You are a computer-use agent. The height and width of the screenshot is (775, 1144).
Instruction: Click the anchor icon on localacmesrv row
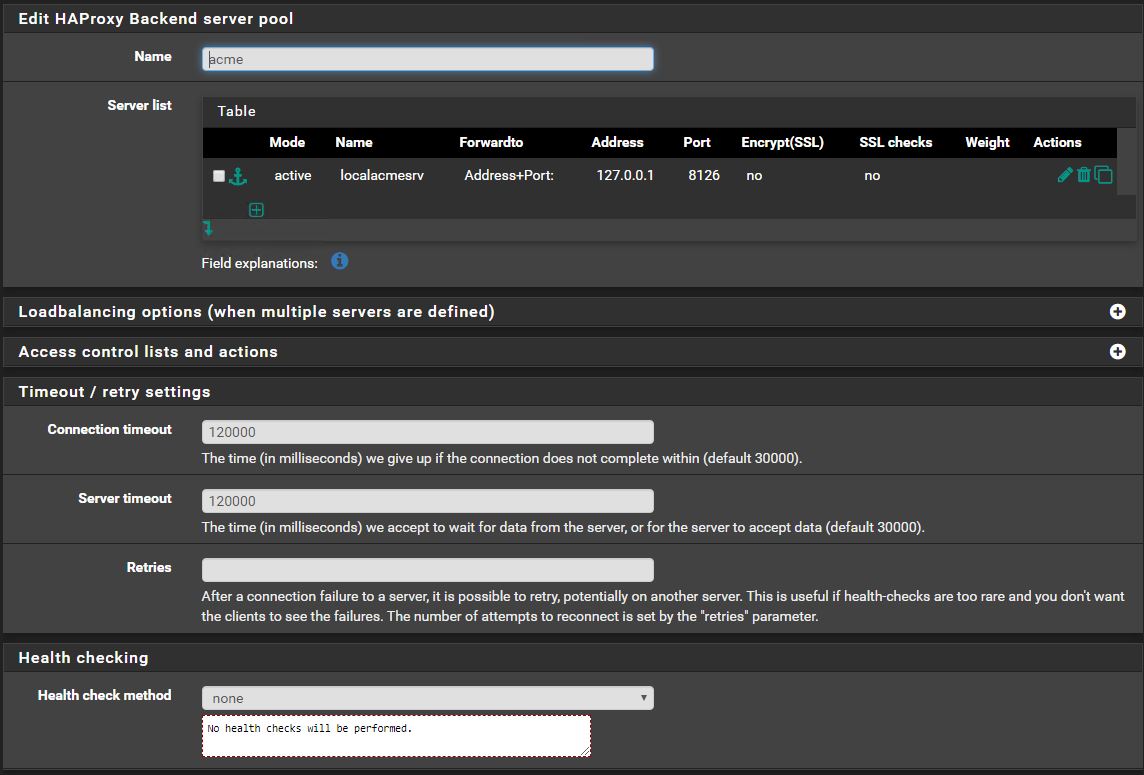pyautogui.click(x=238, y=176)
